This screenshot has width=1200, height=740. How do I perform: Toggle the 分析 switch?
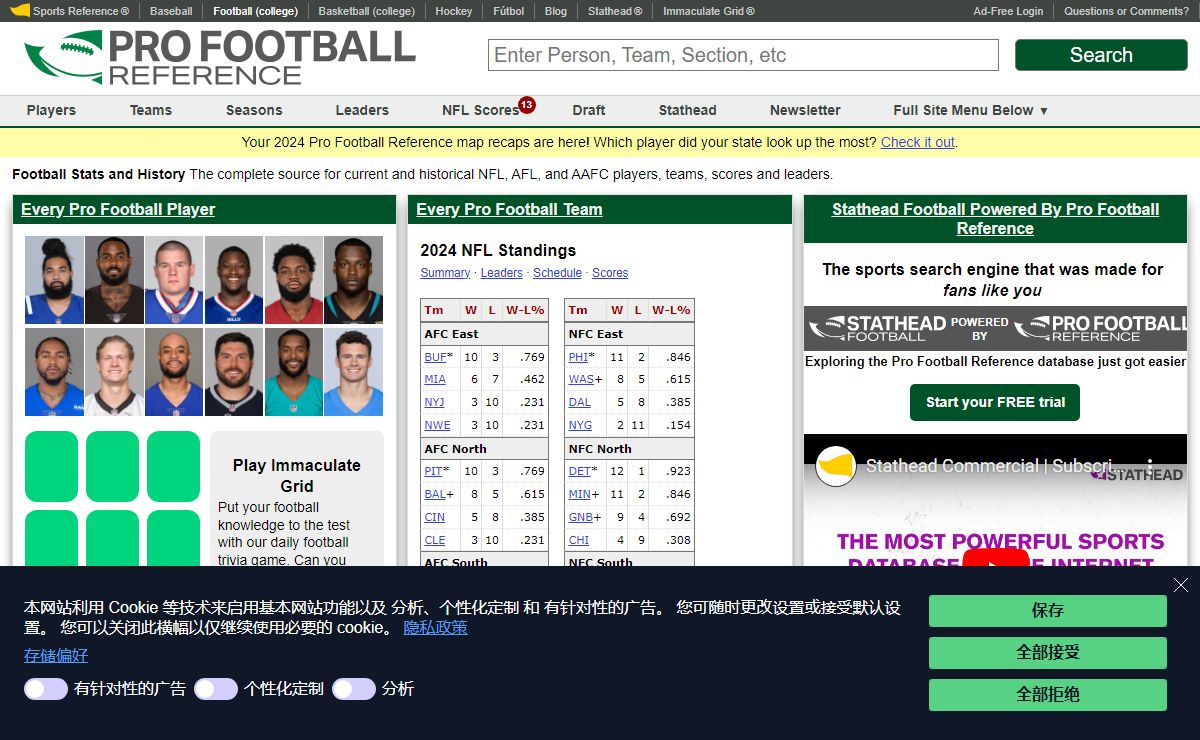pos(354,689)
